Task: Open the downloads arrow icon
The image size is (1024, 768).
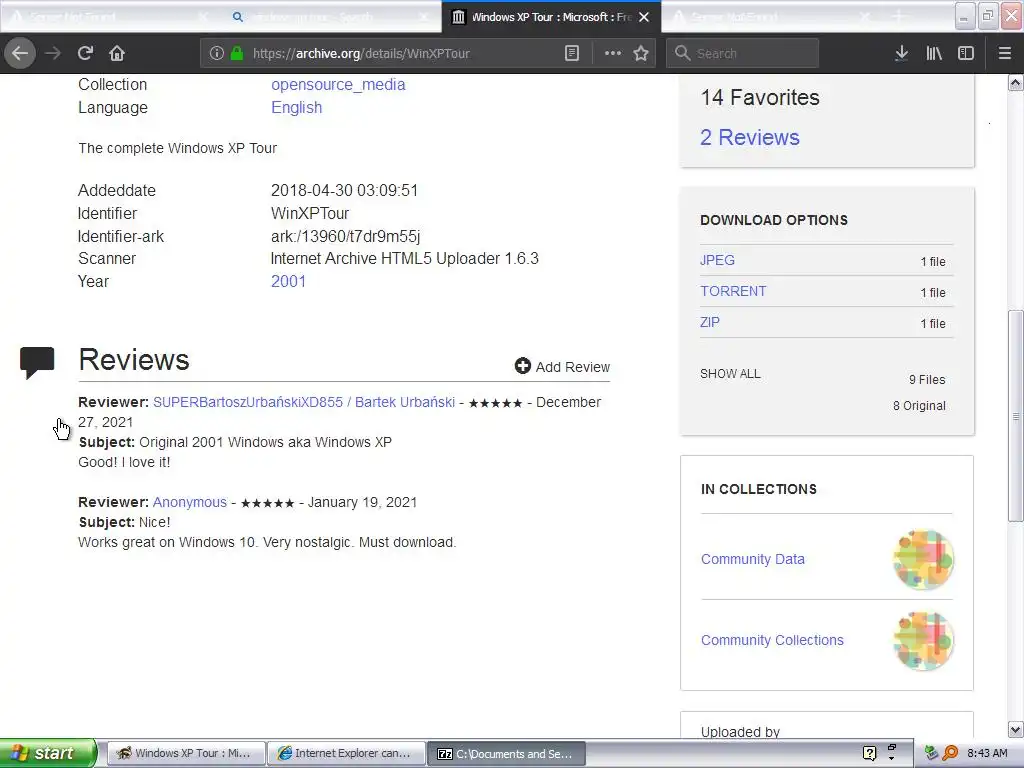Action: pos(901,53)
